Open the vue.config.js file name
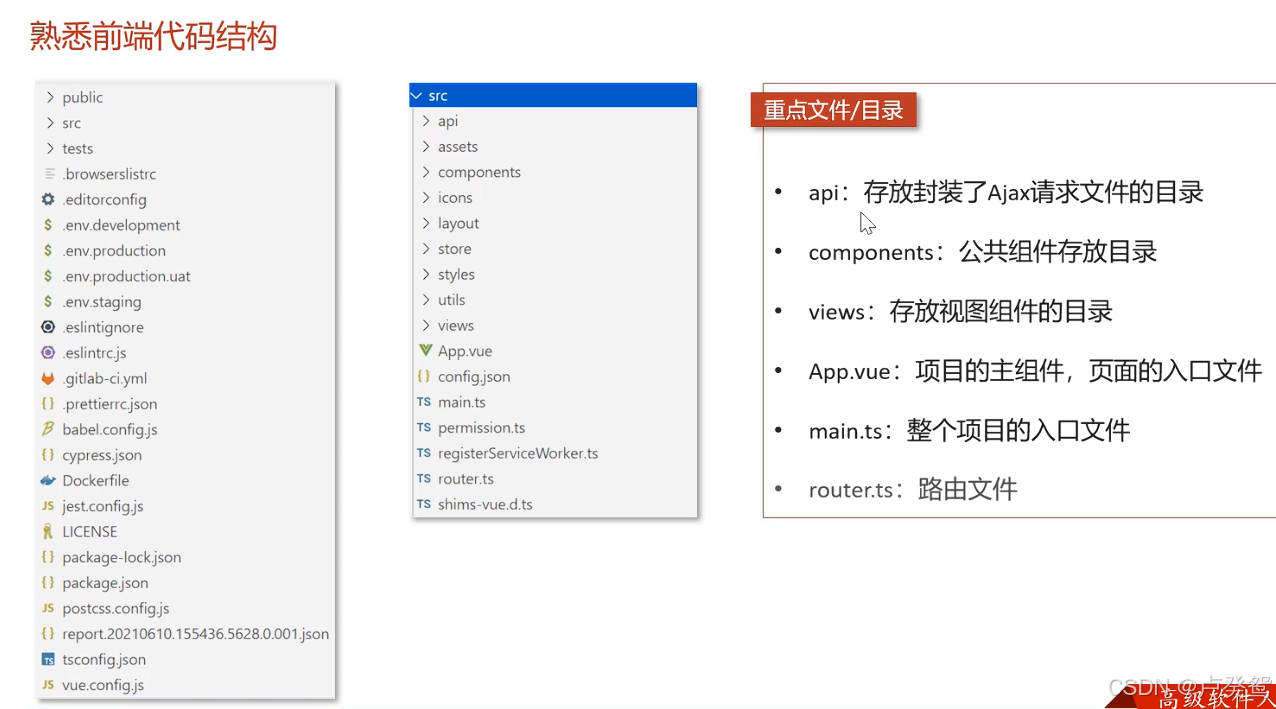This screenshot has width=1276, height=709. [103, 685]
